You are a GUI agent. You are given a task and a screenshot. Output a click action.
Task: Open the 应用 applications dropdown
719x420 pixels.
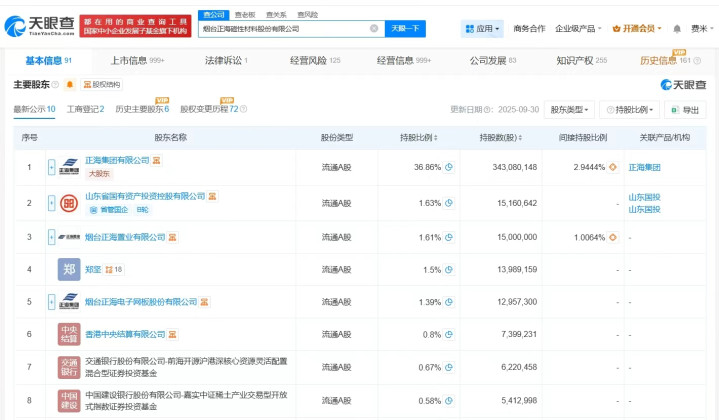[x=482, y=29]
